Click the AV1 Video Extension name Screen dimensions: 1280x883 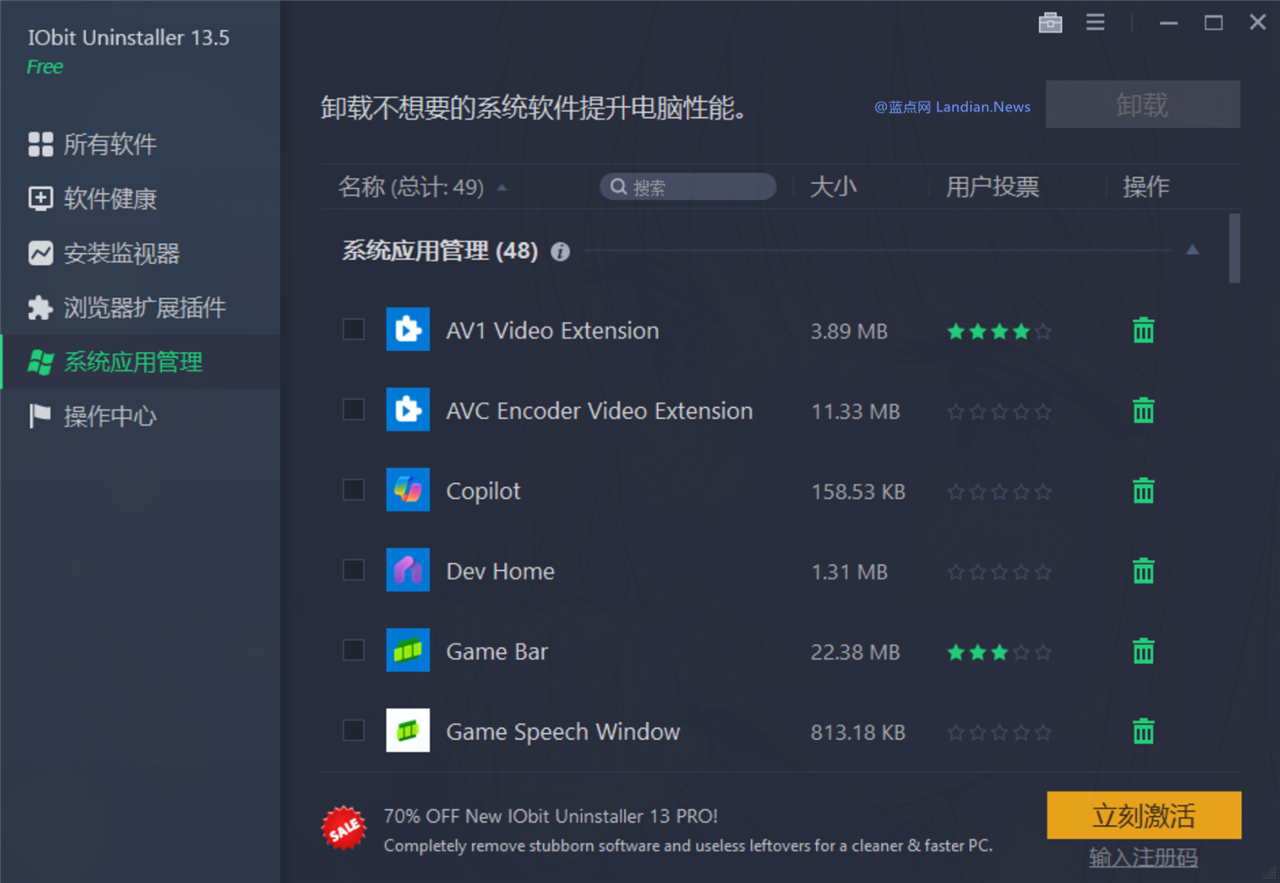(x=552, y=331)
